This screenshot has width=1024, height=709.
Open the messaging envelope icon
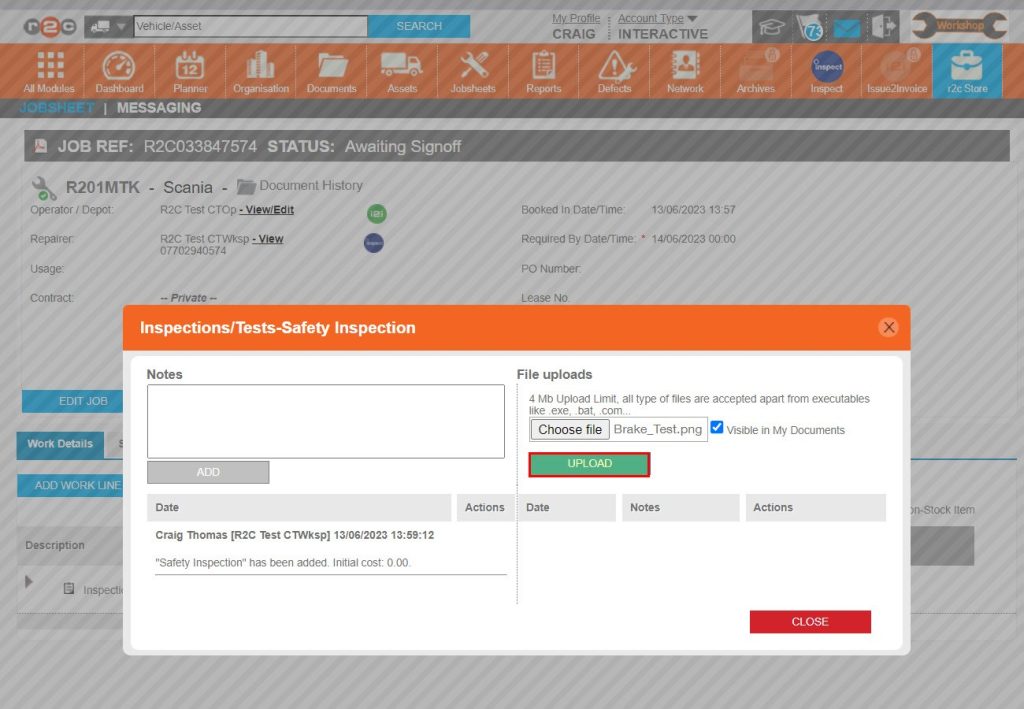point(845,26)
